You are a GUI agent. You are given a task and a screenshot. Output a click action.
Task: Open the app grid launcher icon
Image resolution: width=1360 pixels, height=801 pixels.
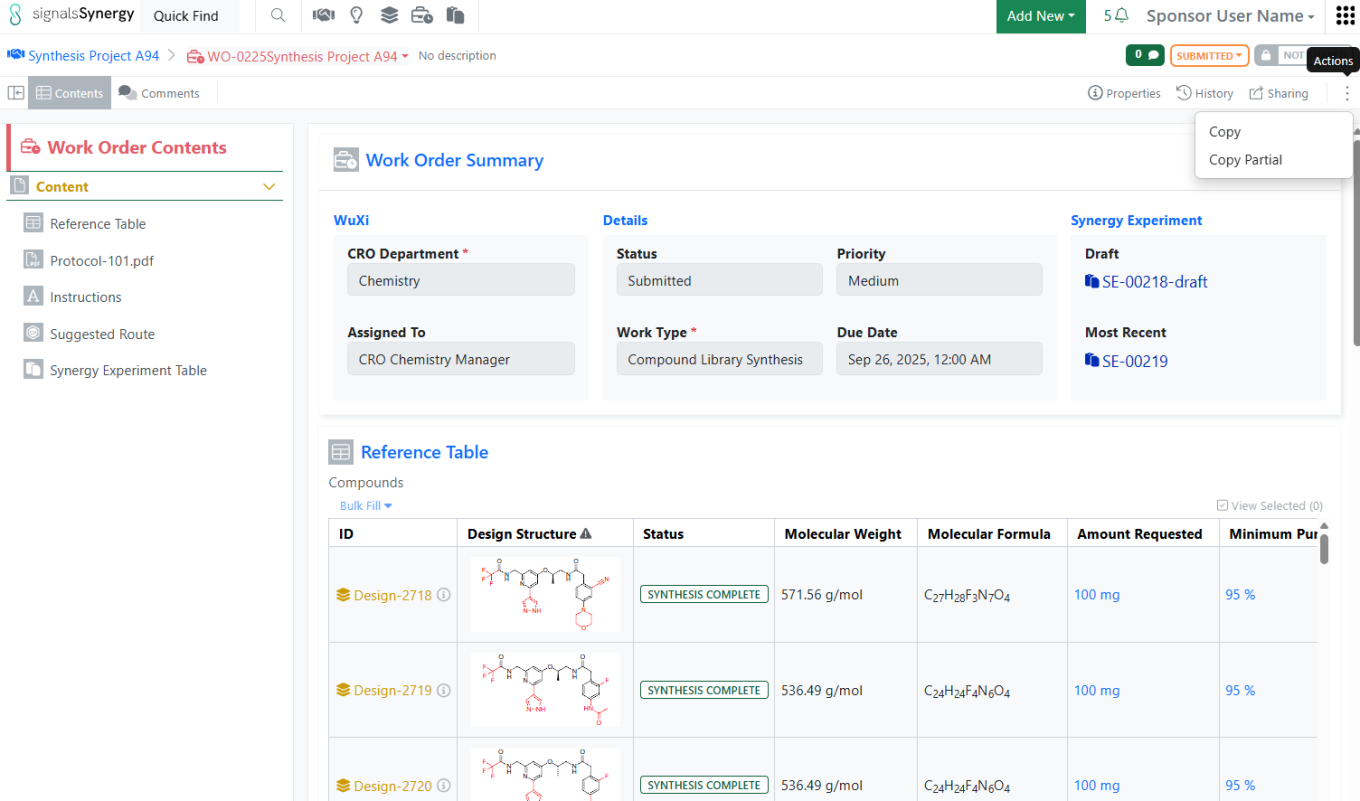(x=1345, y=16)
